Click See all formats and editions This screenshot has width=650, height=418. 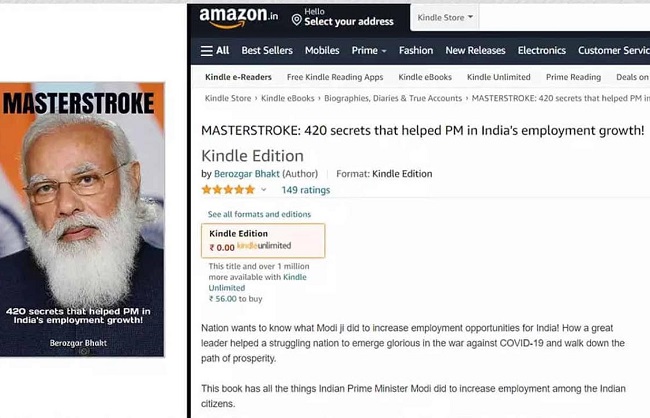259,214
